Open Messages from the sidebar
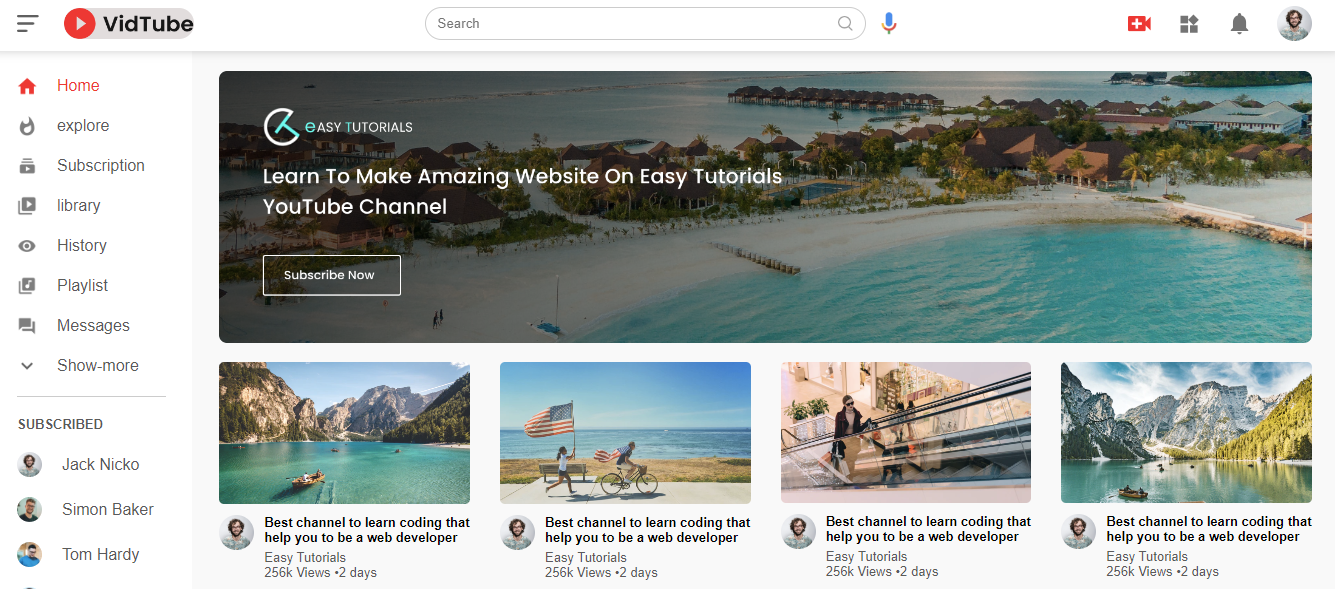Viewport: 1335px width, 589px height. click(92, 326)
